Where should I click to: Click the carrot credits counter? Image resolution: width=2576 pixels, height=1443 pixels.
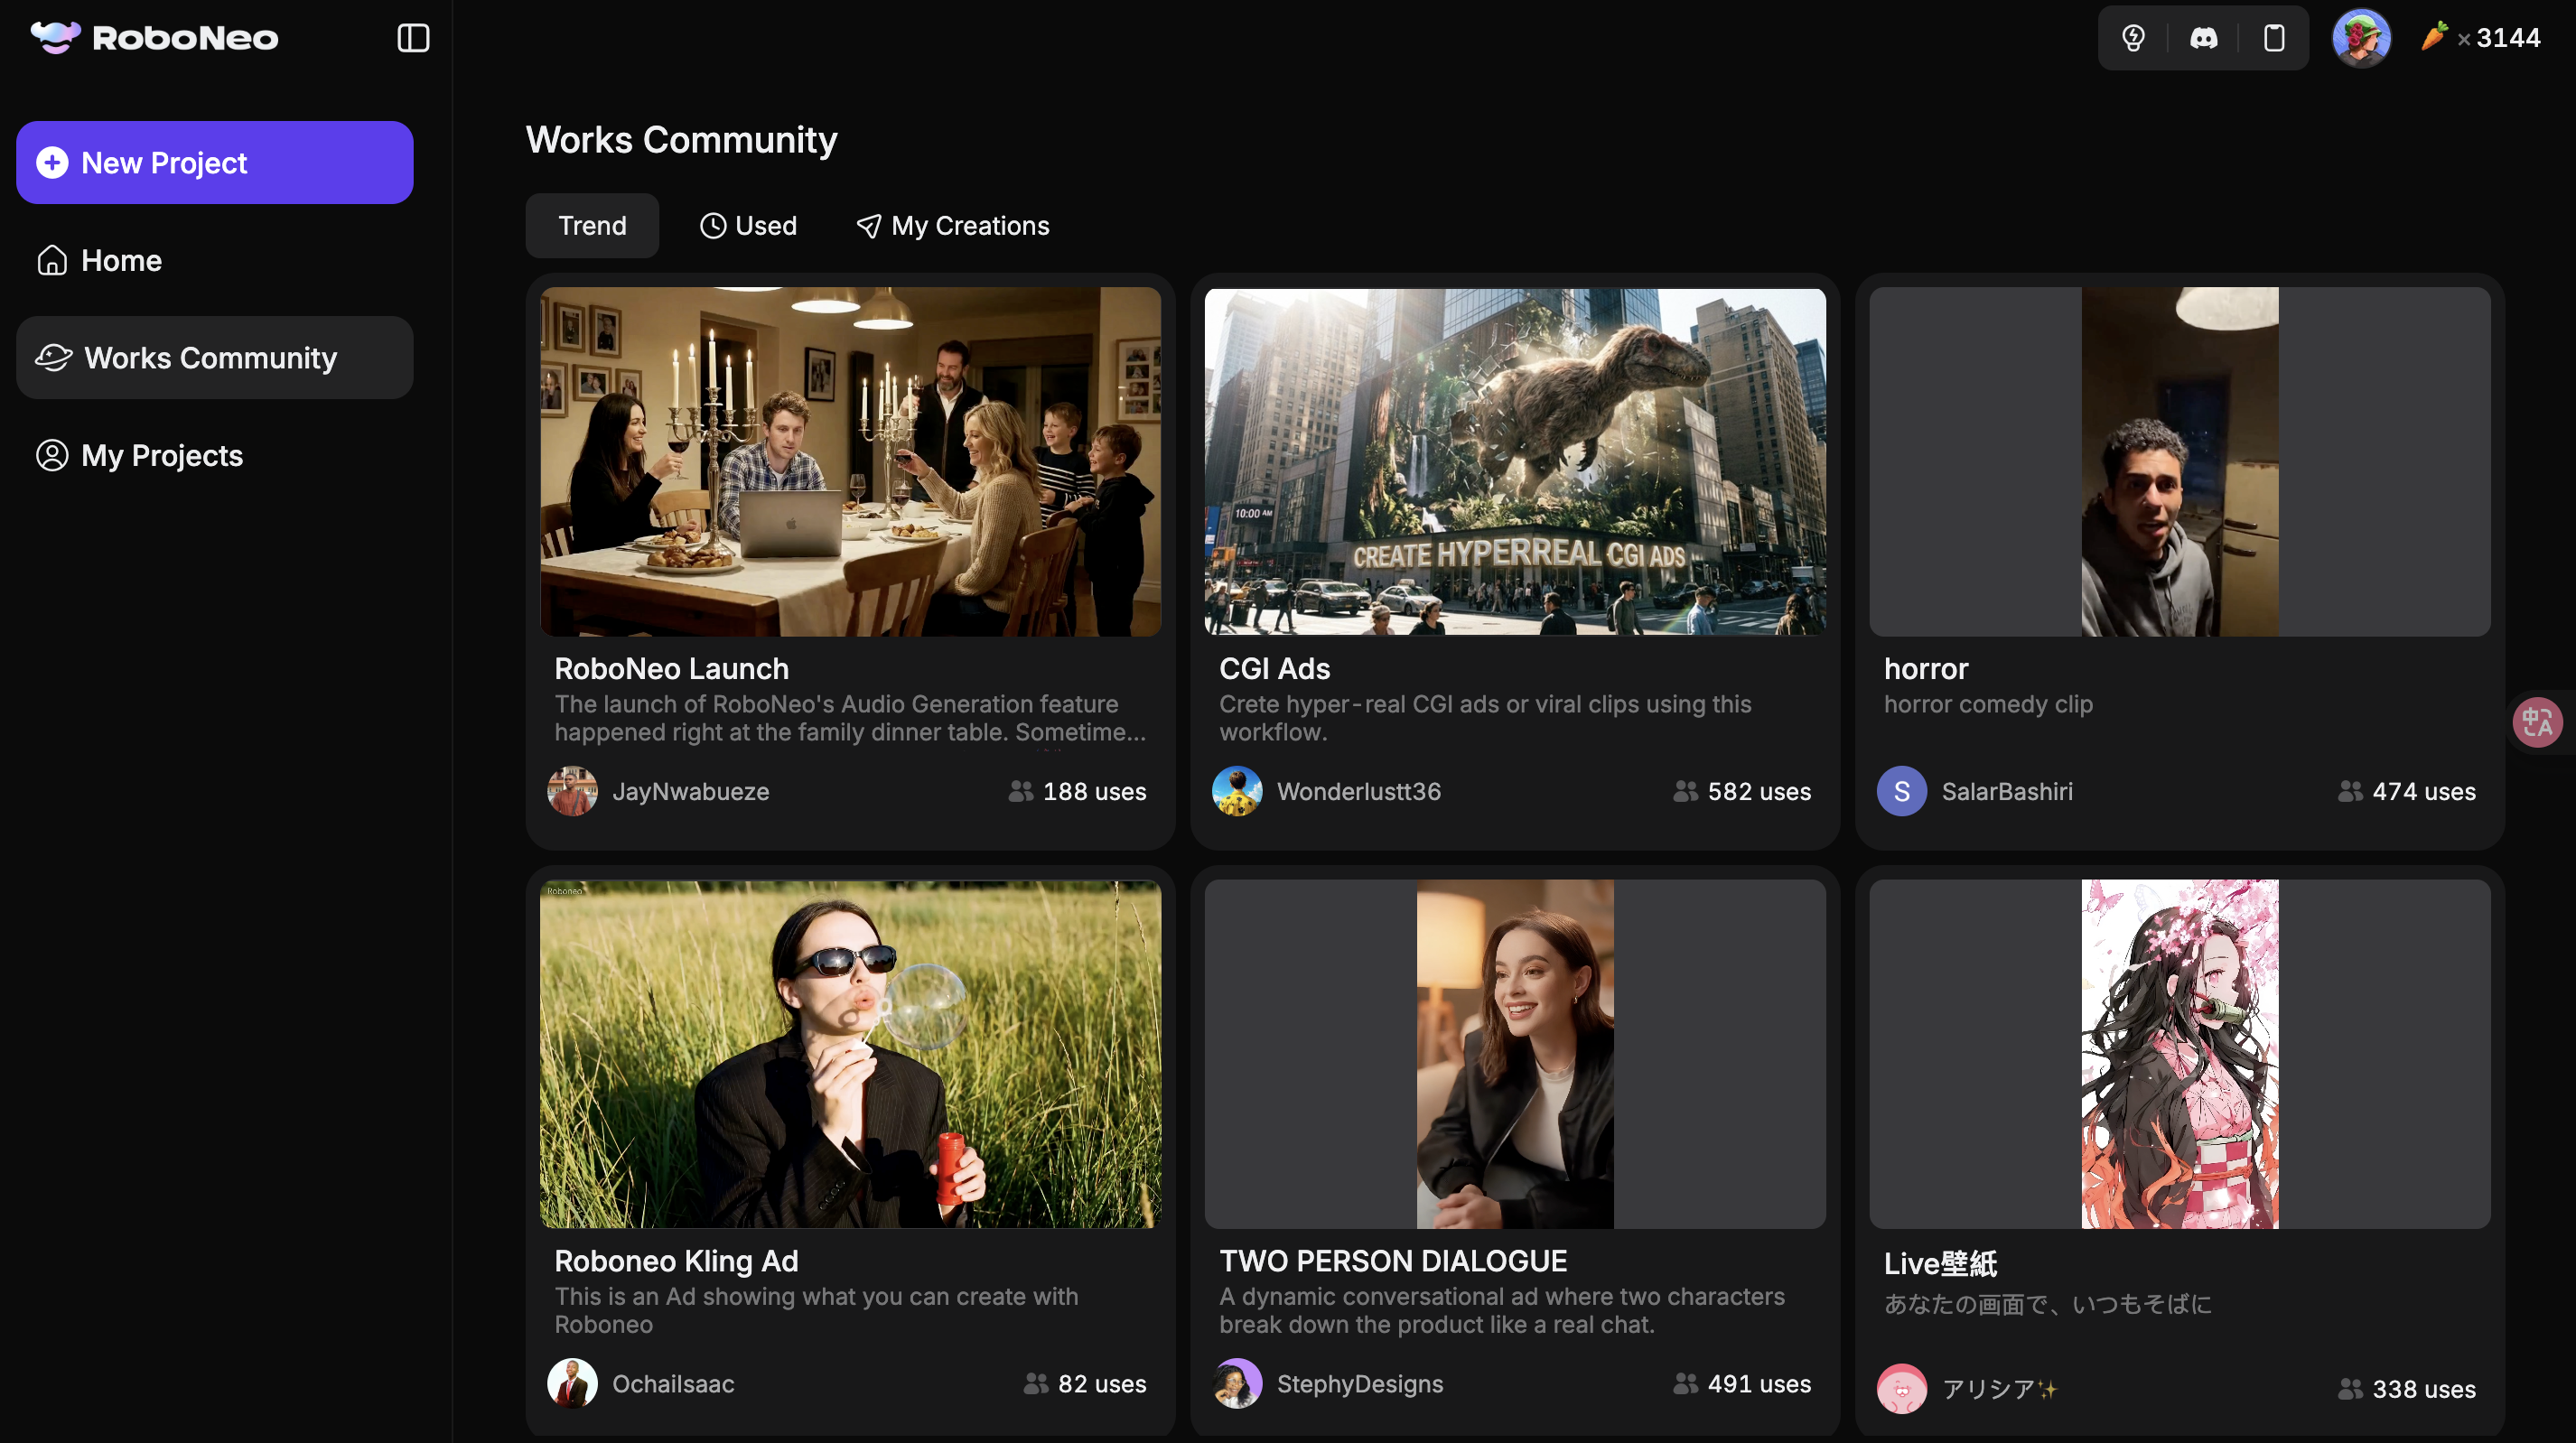[2481, 38]
